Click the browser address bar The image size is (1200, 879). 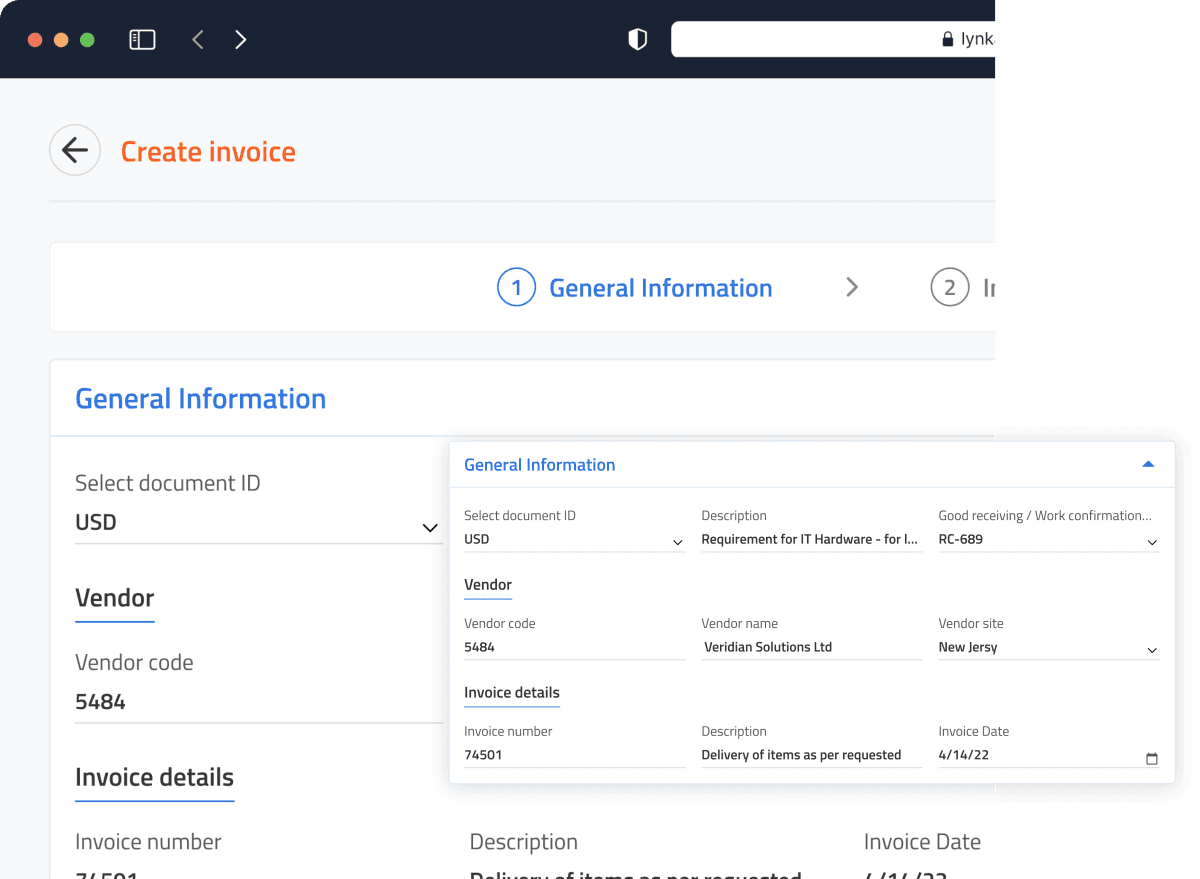pyautogui.click(x=833, y=40)
